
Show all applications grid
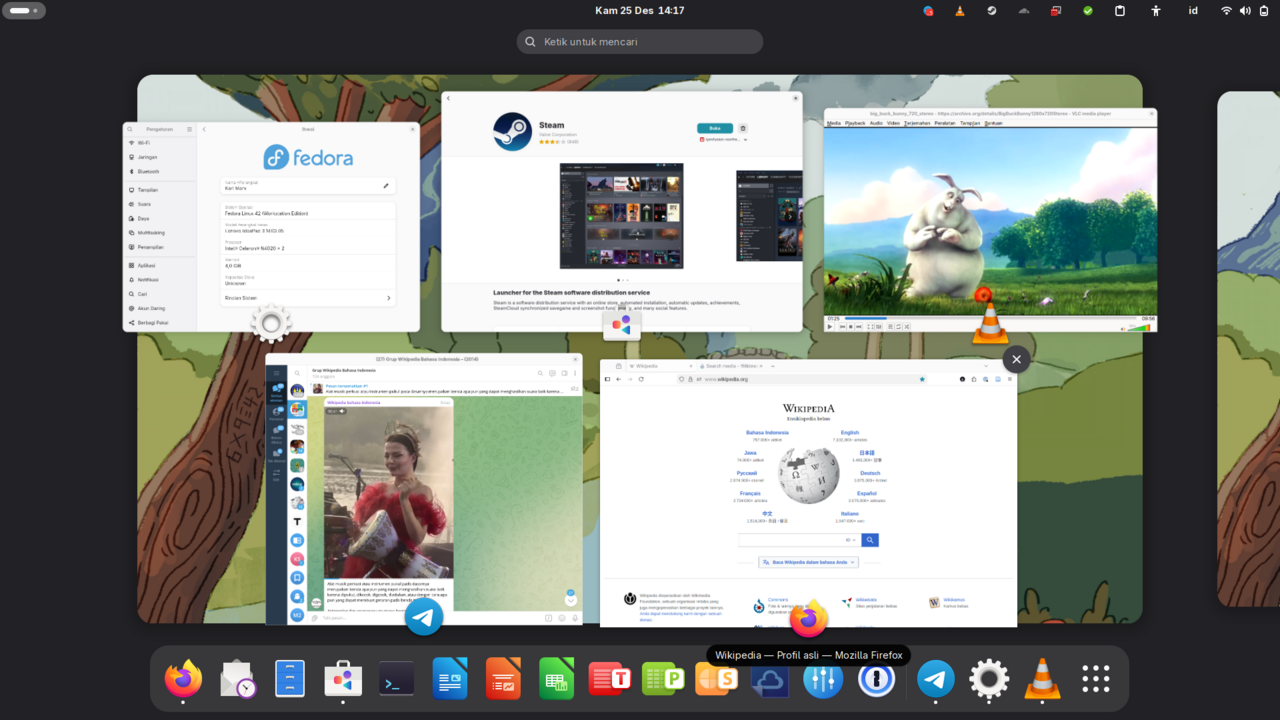[1096, 680]
